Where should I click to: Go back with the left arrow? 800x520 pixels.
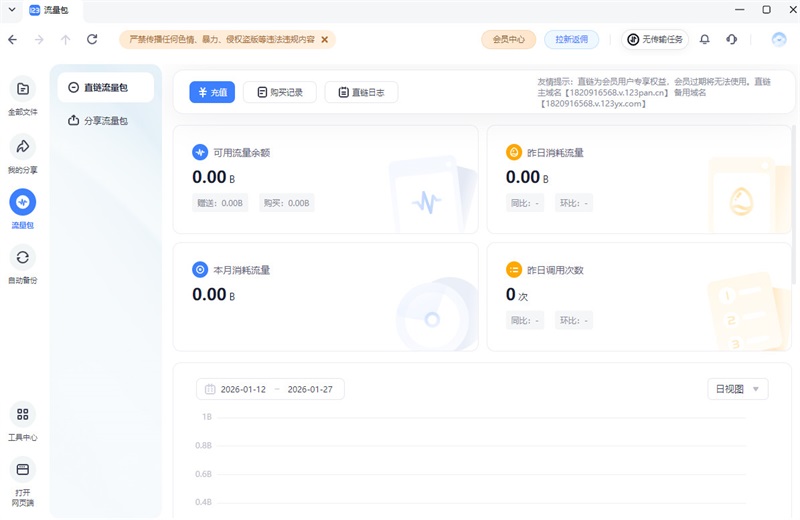(x=13, y=39)
